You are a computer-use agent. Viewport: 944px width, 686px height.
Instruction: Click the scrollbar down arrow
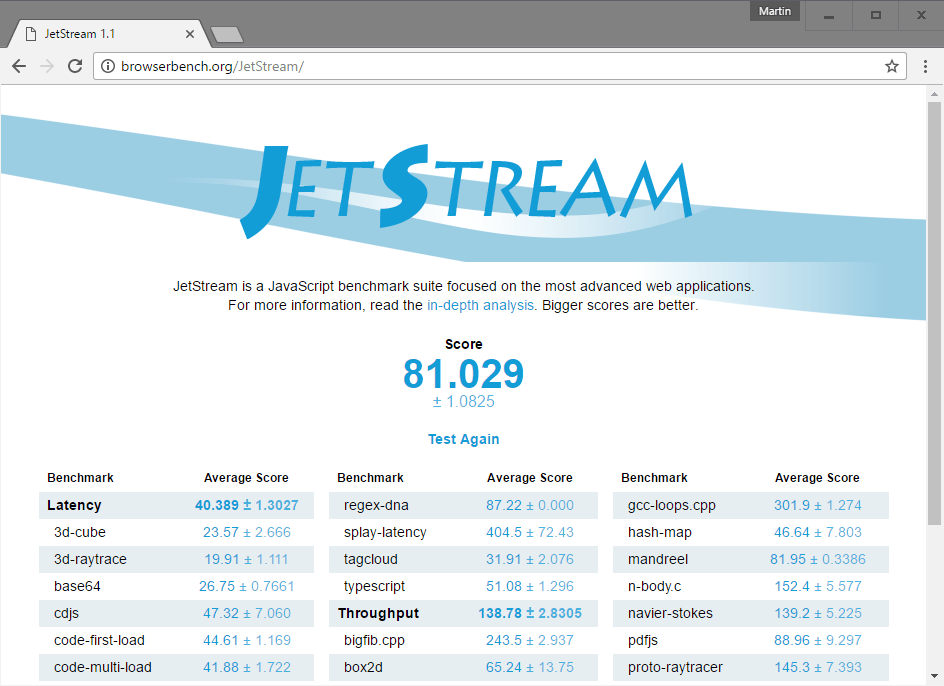pyautogui.click(x=934, y=676)
